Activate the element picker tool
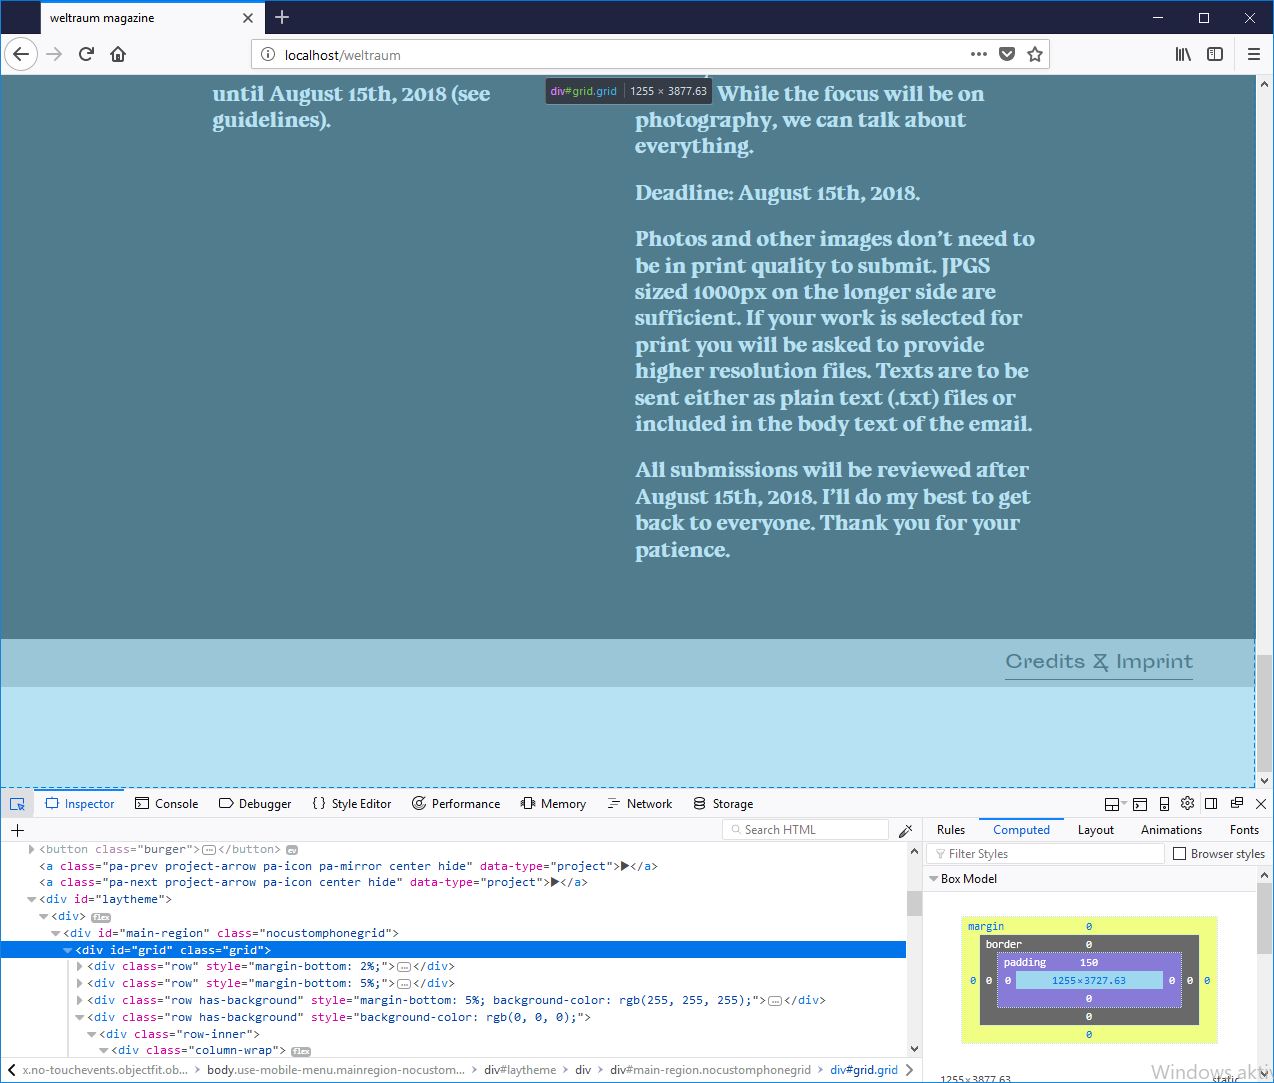 tap(17, 804)
